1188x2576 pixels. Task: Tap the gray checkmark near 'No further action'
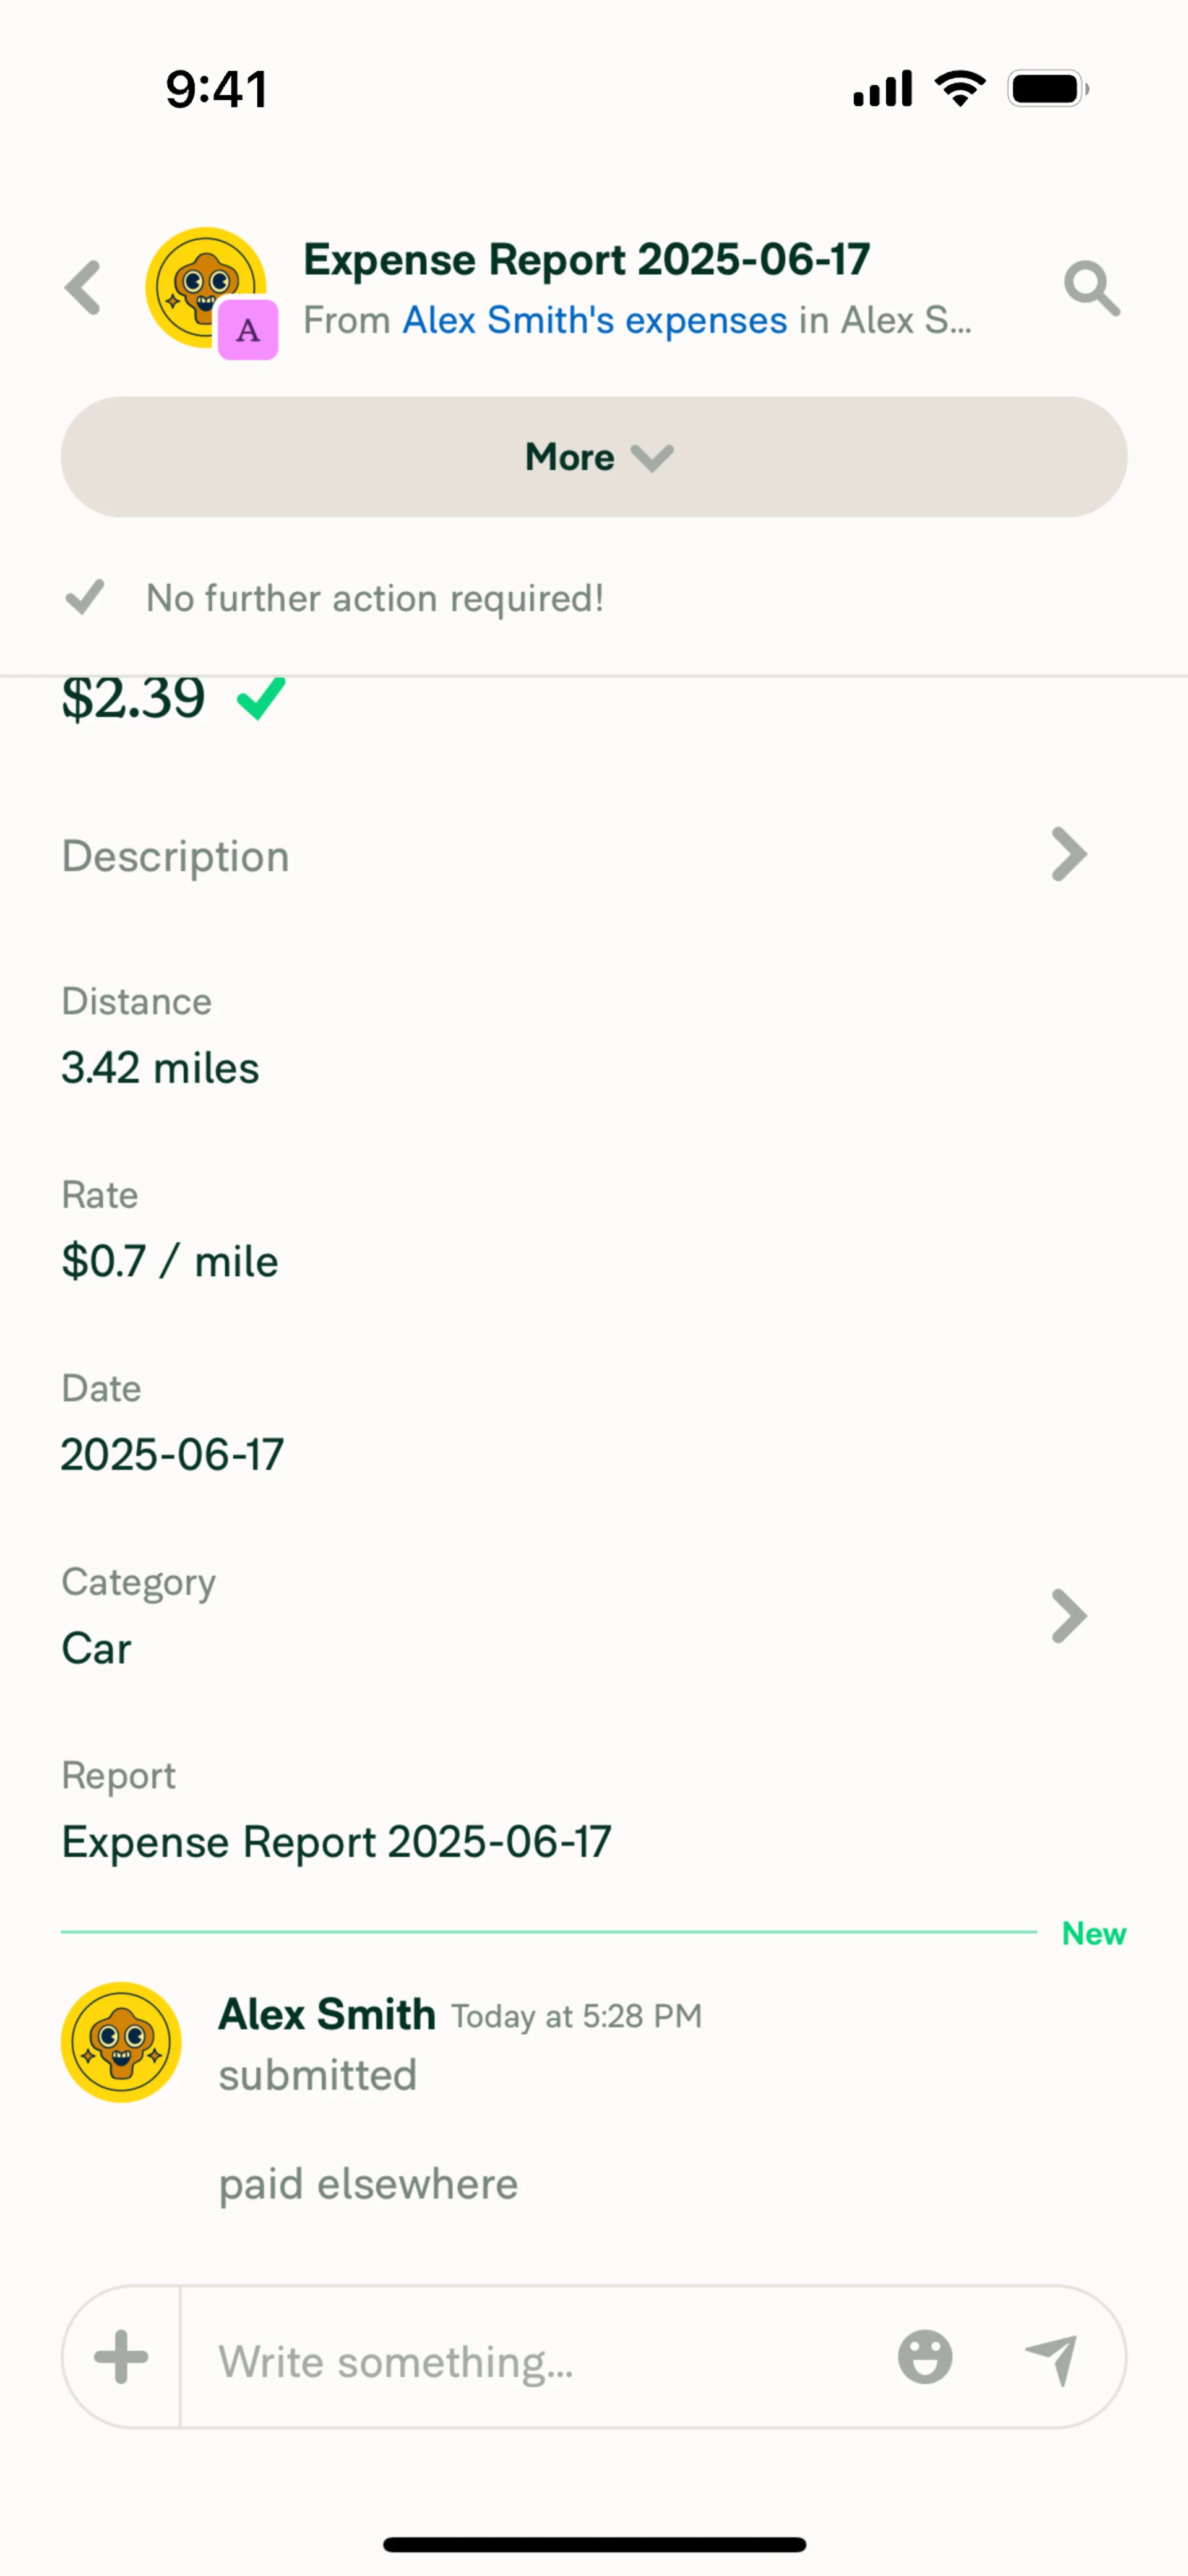point(85,597)
